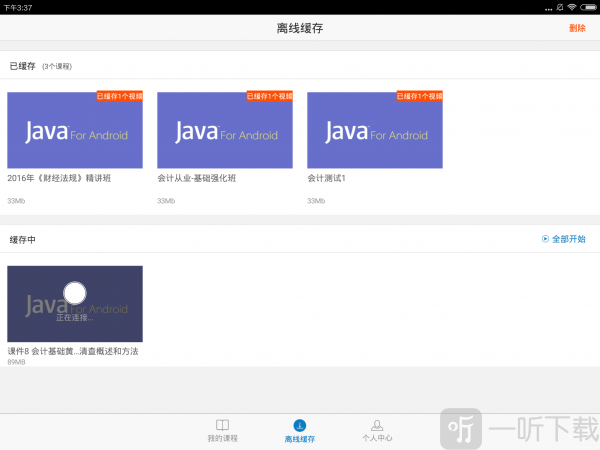
Task: Tap the battery icon in the status bar
Action: (x=587, y=7)
